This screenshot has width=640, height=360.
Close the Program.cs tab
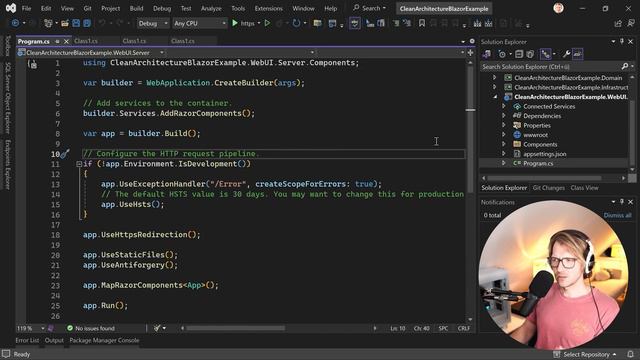pos(66,41)
